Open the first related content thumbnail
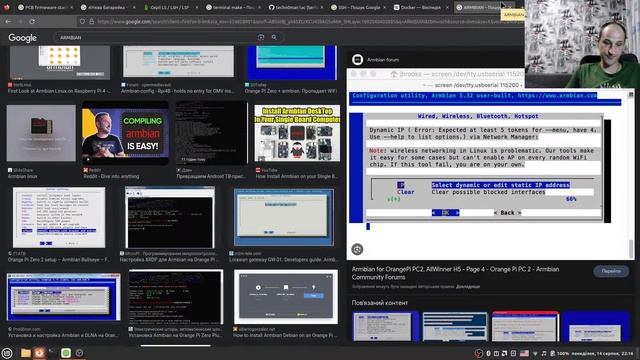 pyautogui.click(x=385, y=327)
